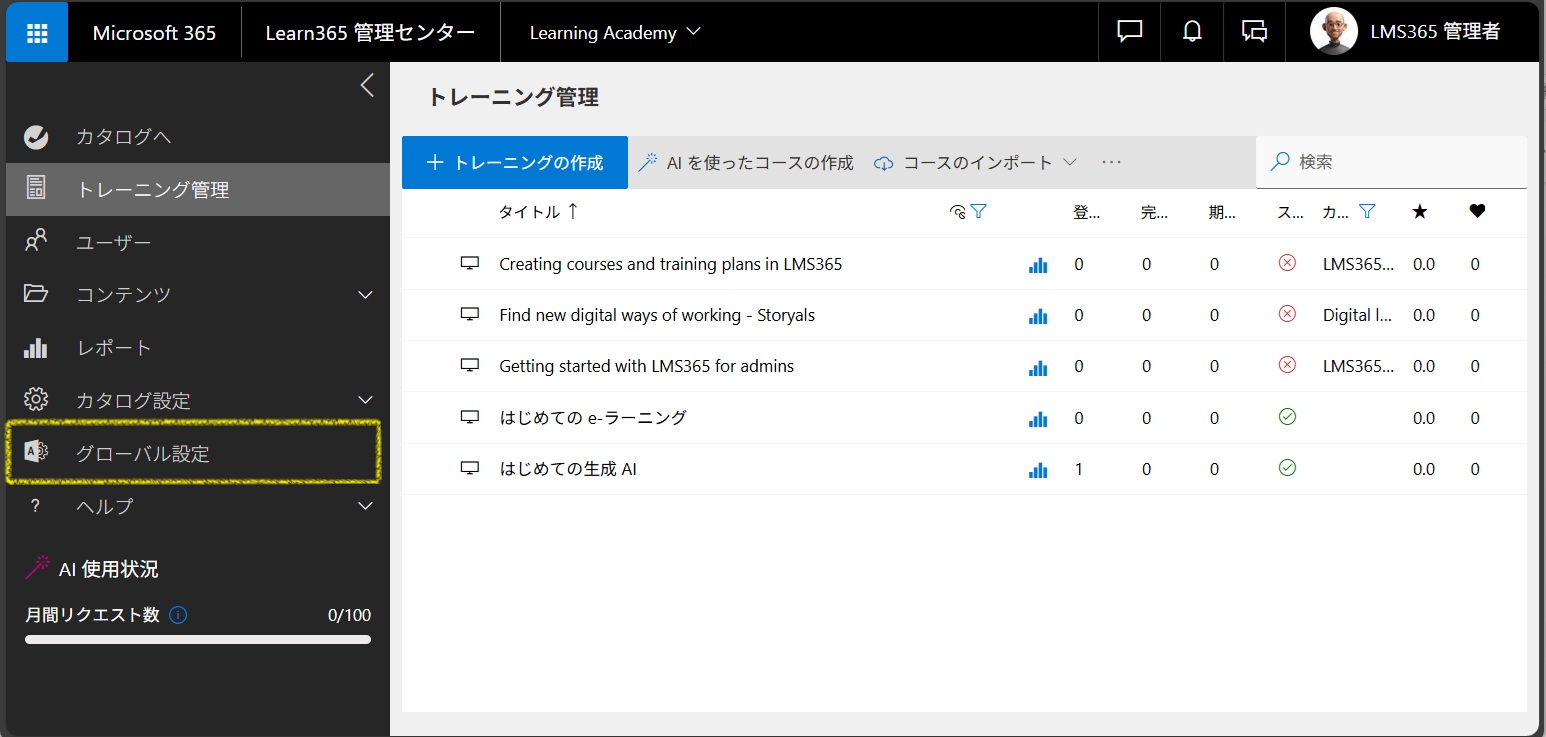The image size is (1546, 737).
Task: Click green published status for はじめての生成 AI
Action: 1287,467
